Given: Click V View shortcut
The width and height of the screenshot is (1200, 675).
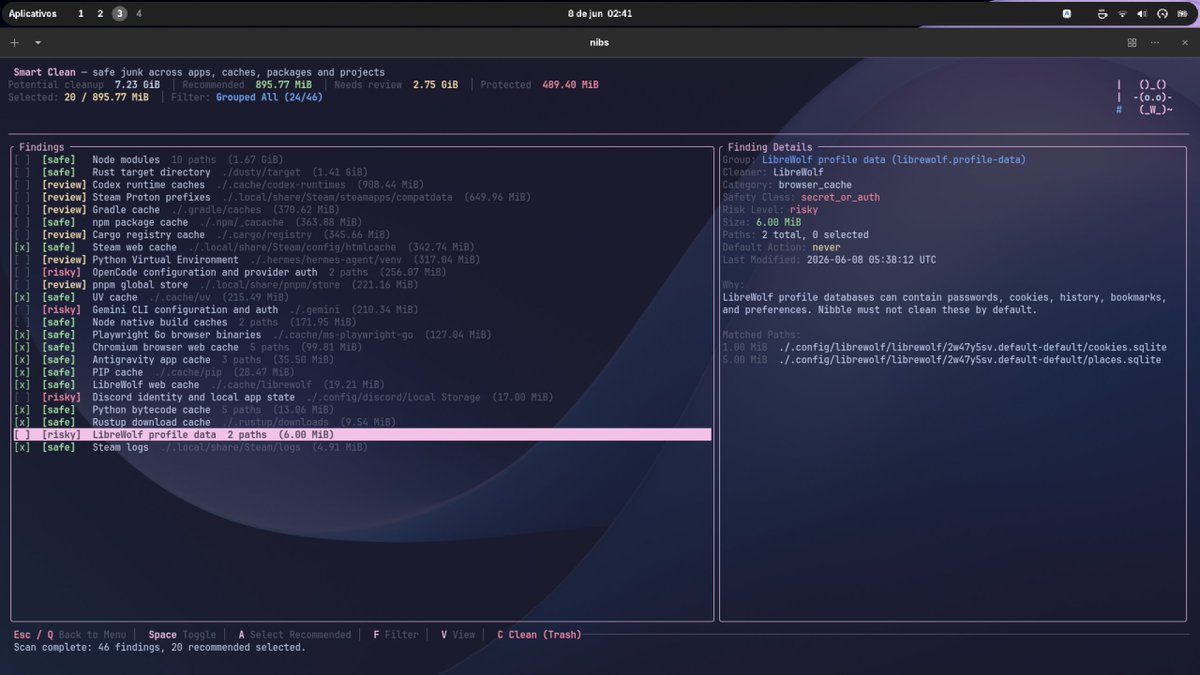Looking at the screenshot, I should (458, 635).
